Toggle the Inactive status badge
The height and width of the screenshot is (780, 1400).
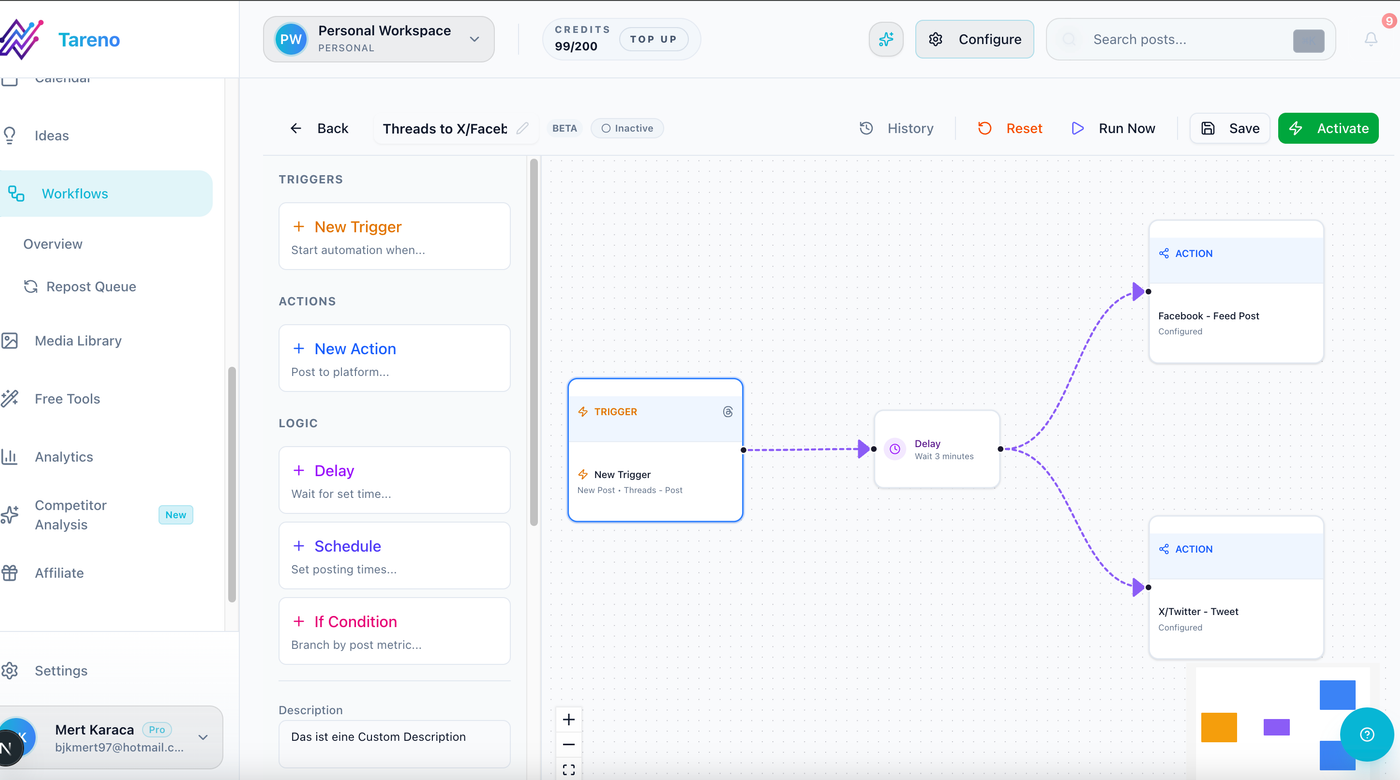tap(628, 128)
